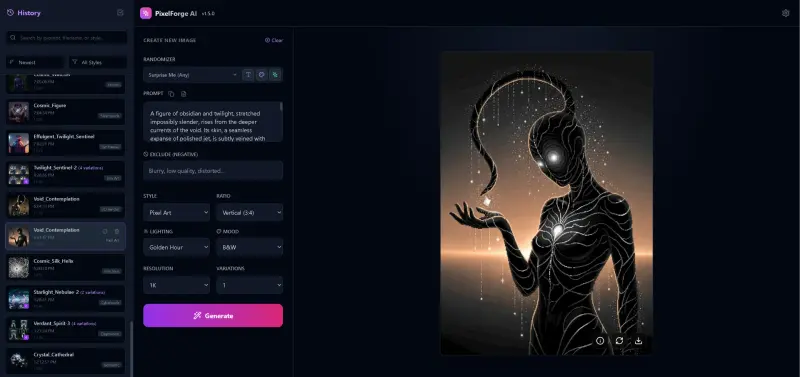The height and width of the screenshot is (377, 800).
Task: Open the Crystal_Cathedral history entry
Action: click(65, 361)
